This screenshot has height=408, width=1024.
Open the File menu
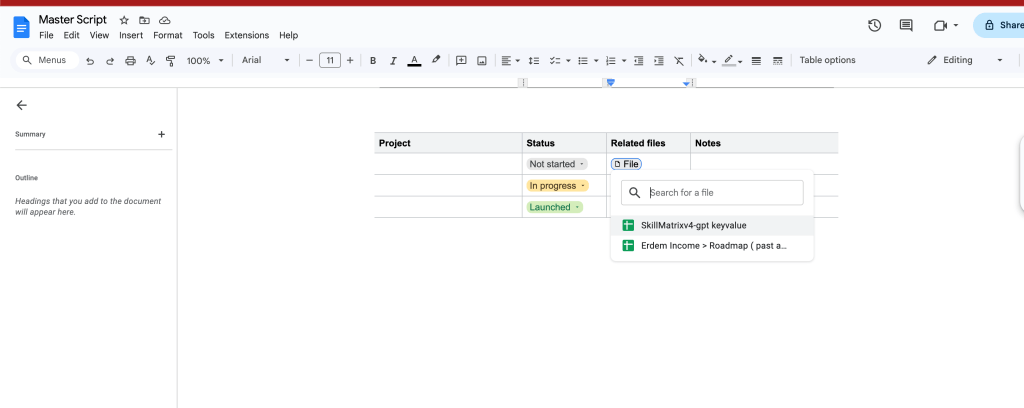click(x=46, y=35)
